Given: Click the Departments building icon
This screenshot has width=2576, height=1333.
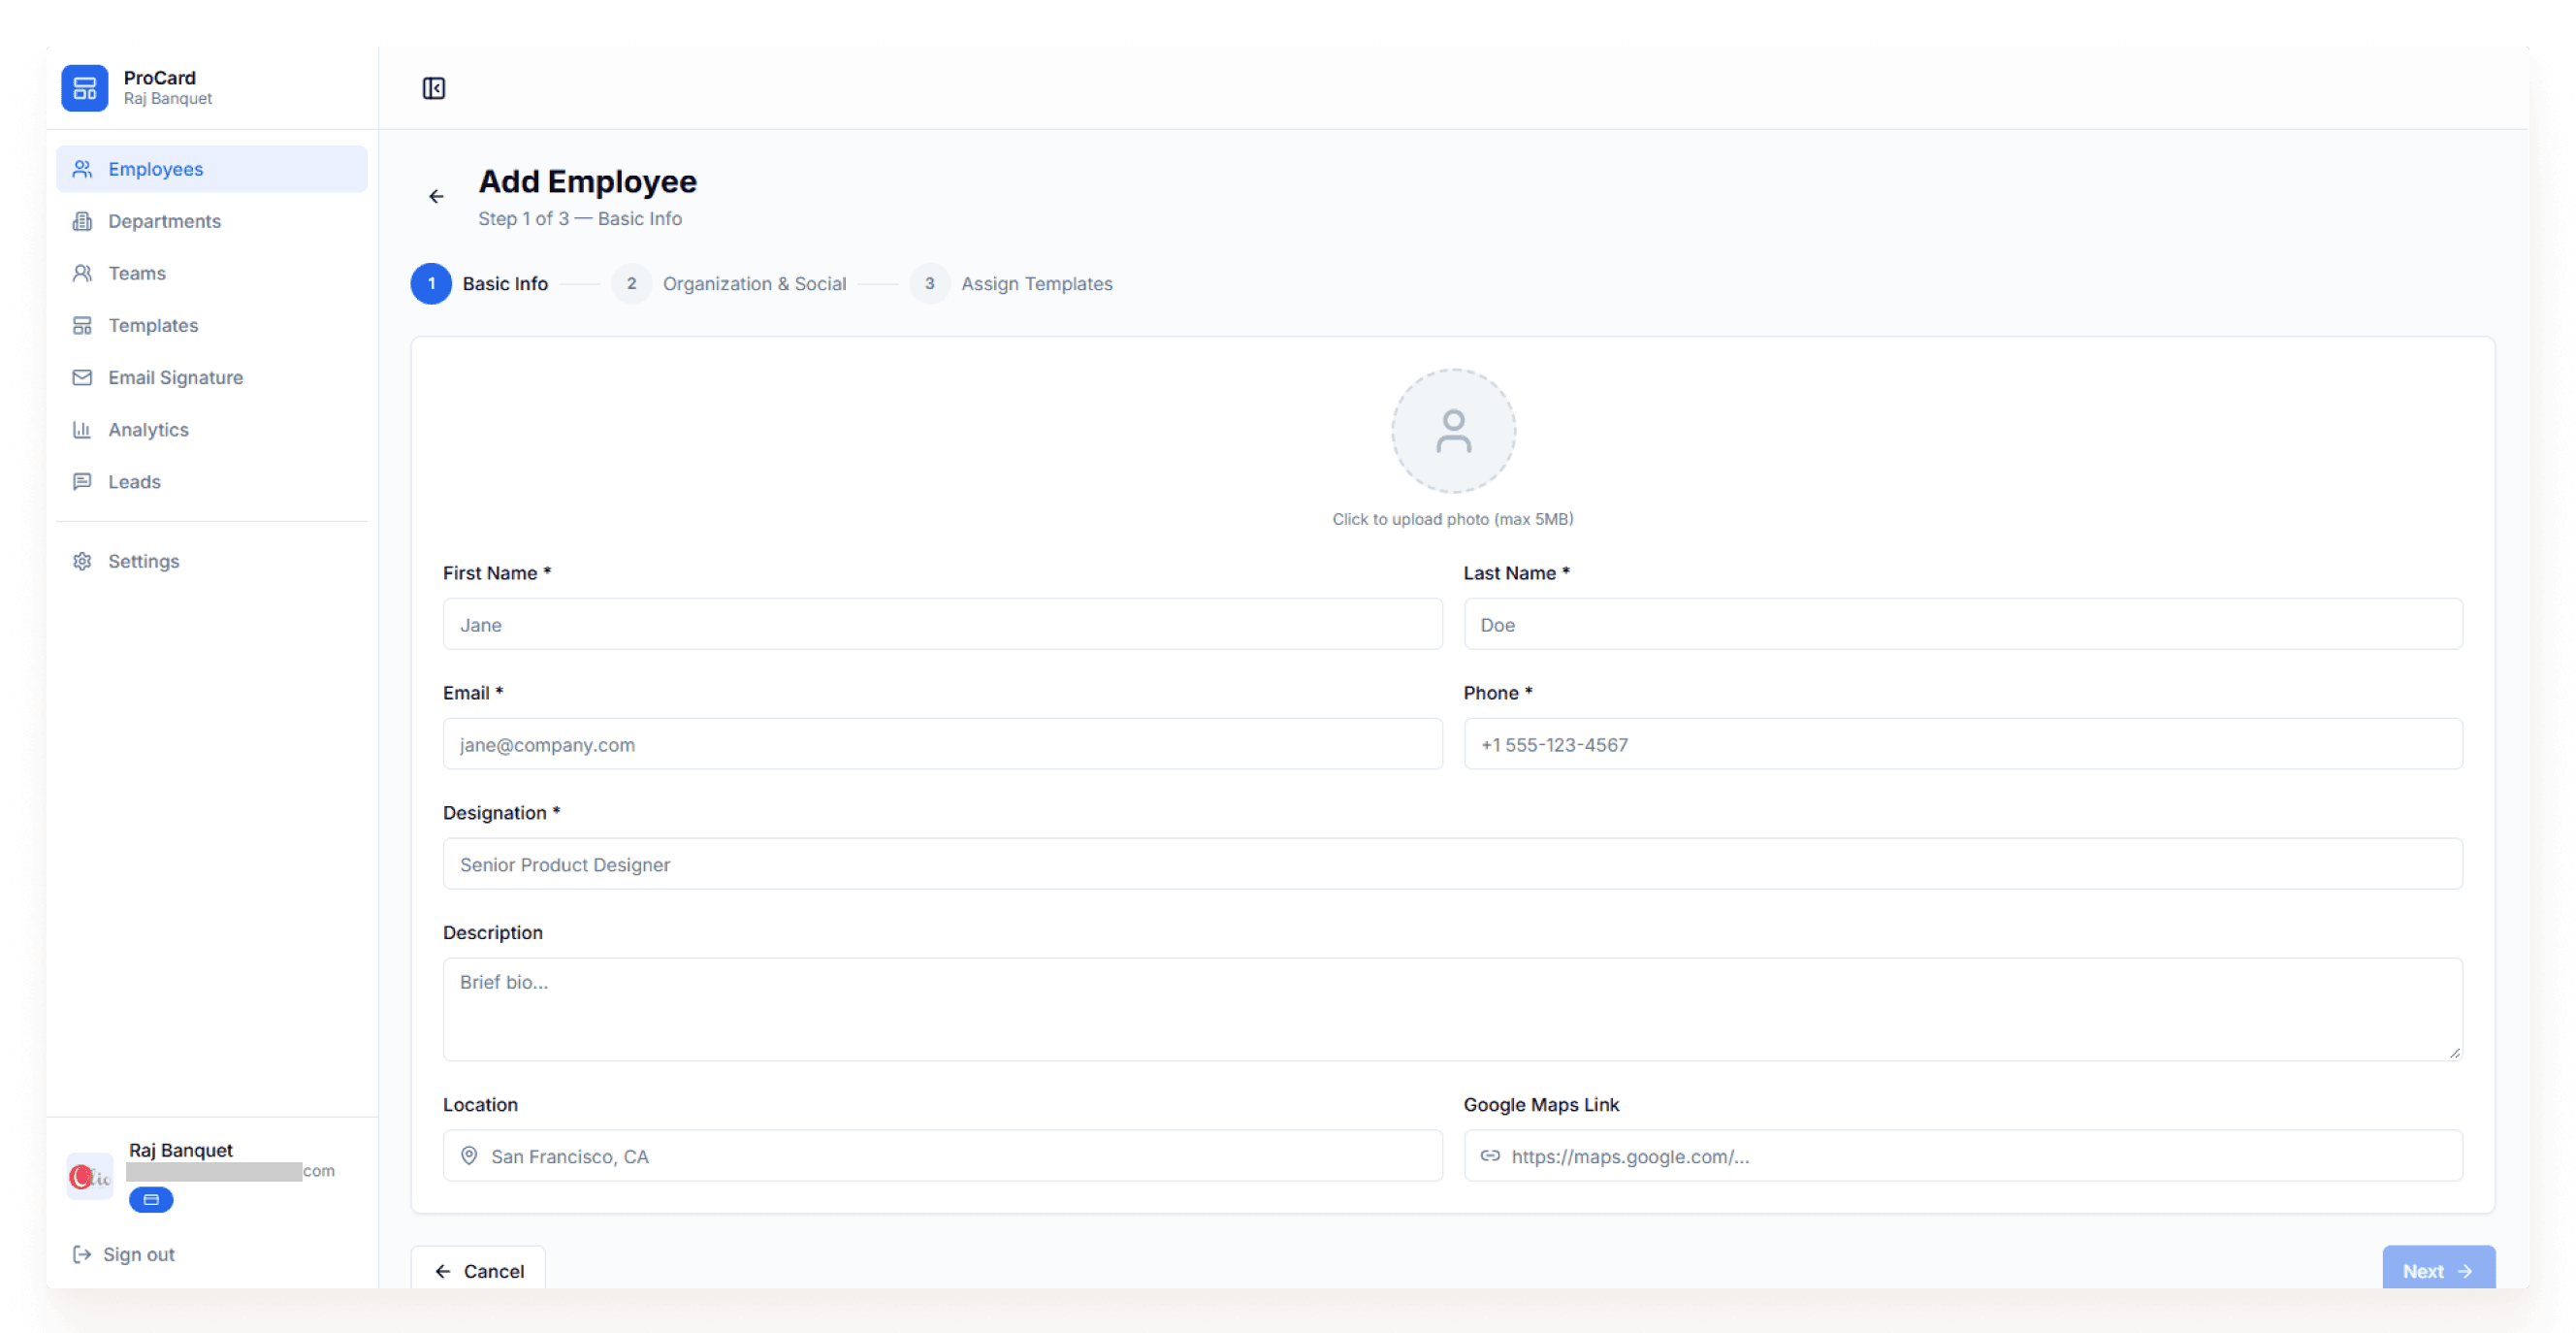Looking at the screenshot, I should pyautogui.click(x=82, y=221).
